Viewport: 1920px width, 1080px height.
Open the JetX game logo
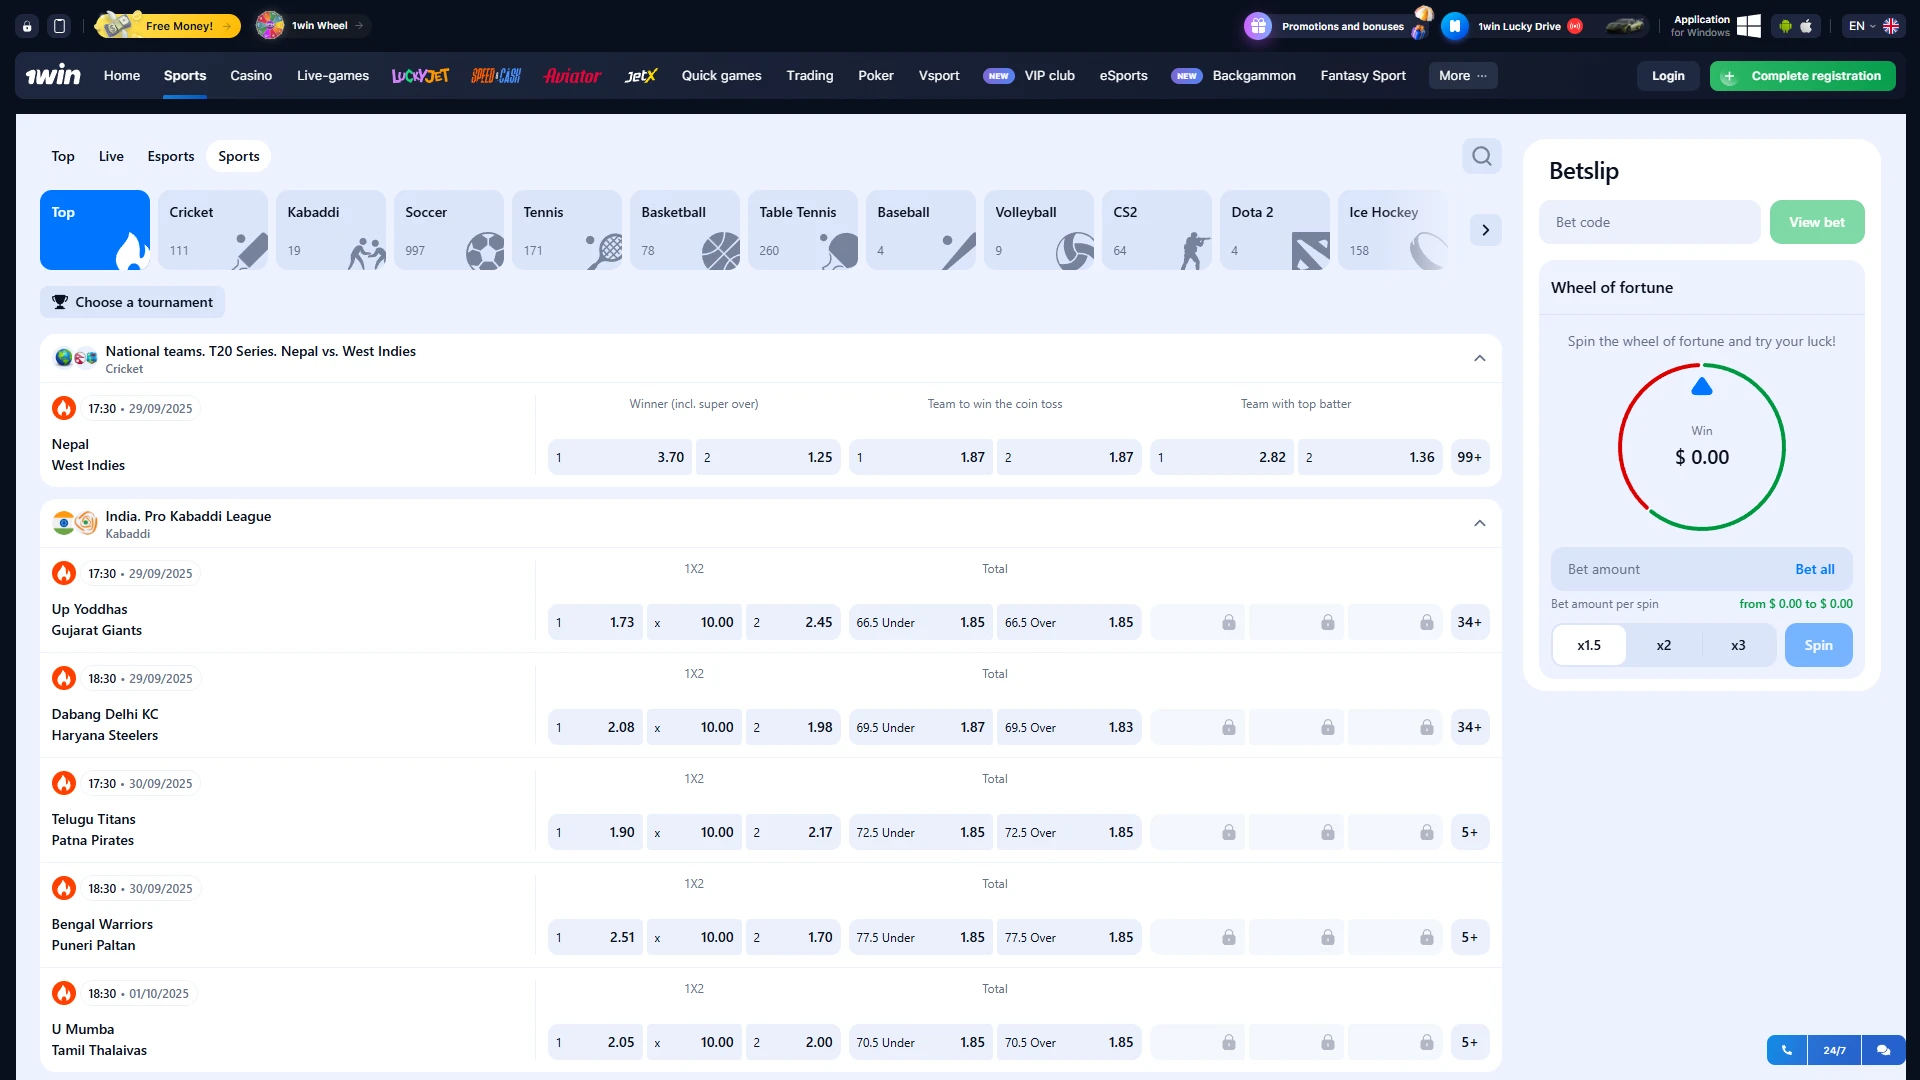641,76
